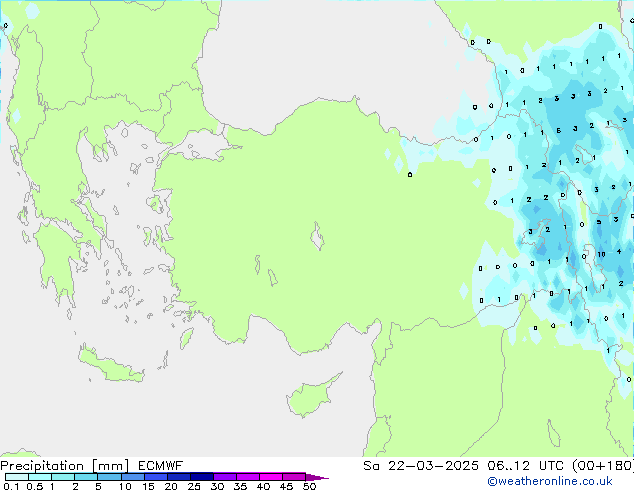
Task: Select the 30–35 mm purple swatch
Action: coord(225,477)
